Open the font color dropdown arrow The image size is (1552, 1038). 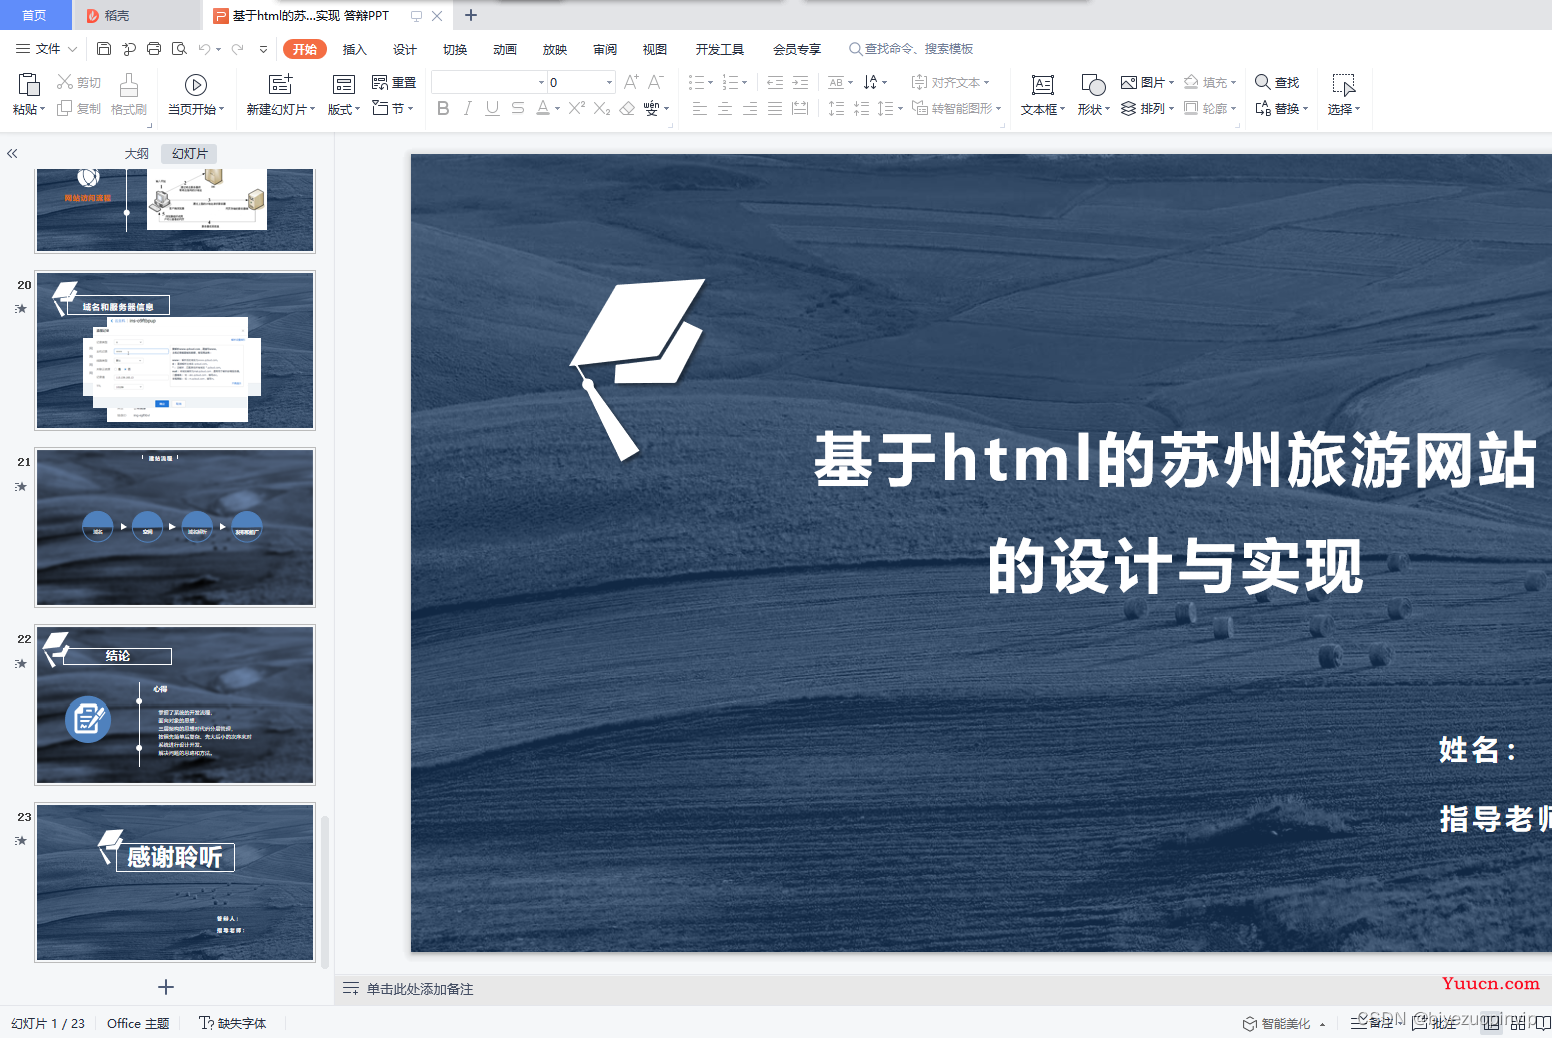(x=557, y=109)
